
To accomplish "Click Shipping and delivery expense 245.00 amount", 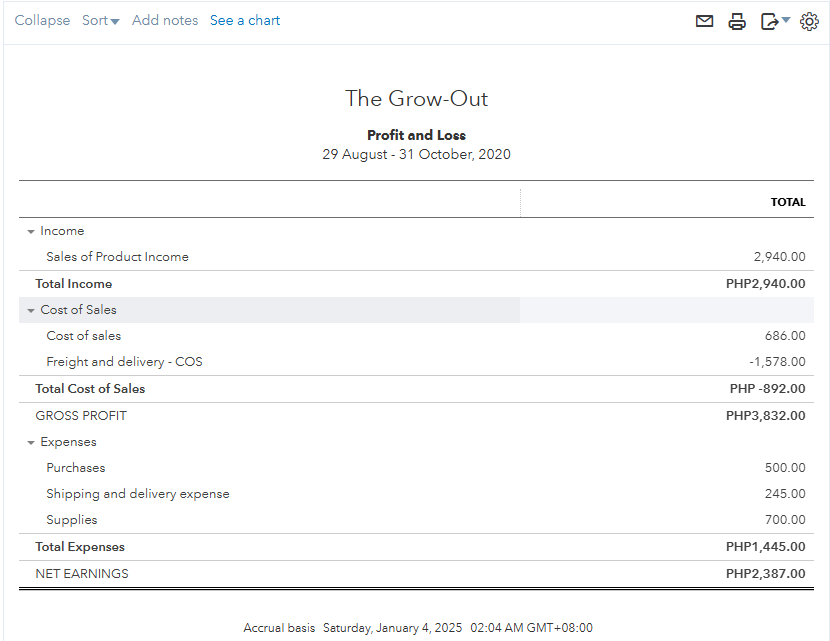I will click(785, 494).
